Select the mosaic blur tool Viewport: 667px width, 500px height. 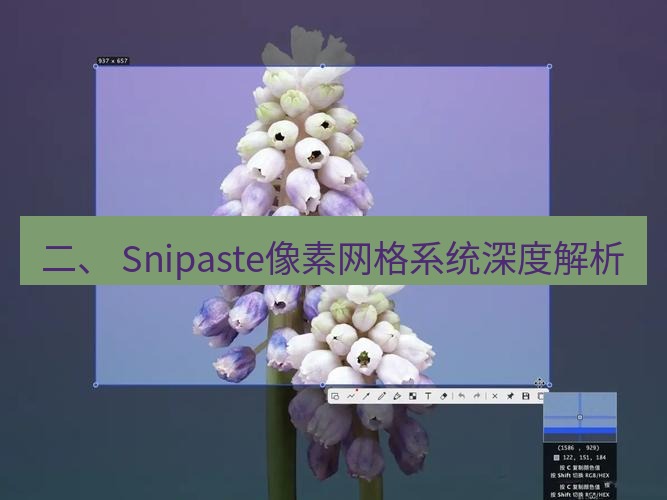click(x=413, y=396)
